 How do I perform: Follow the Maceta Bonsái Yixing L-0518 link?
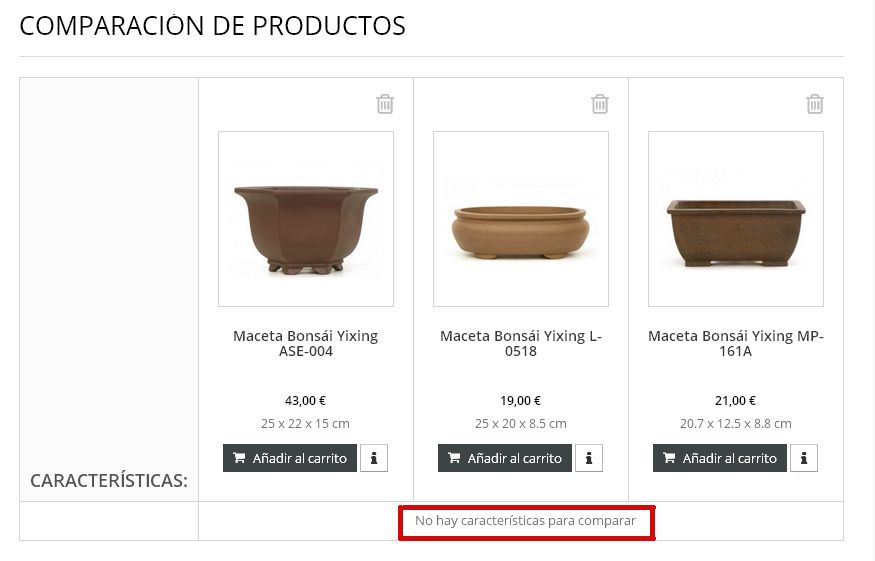pos(521,343)
